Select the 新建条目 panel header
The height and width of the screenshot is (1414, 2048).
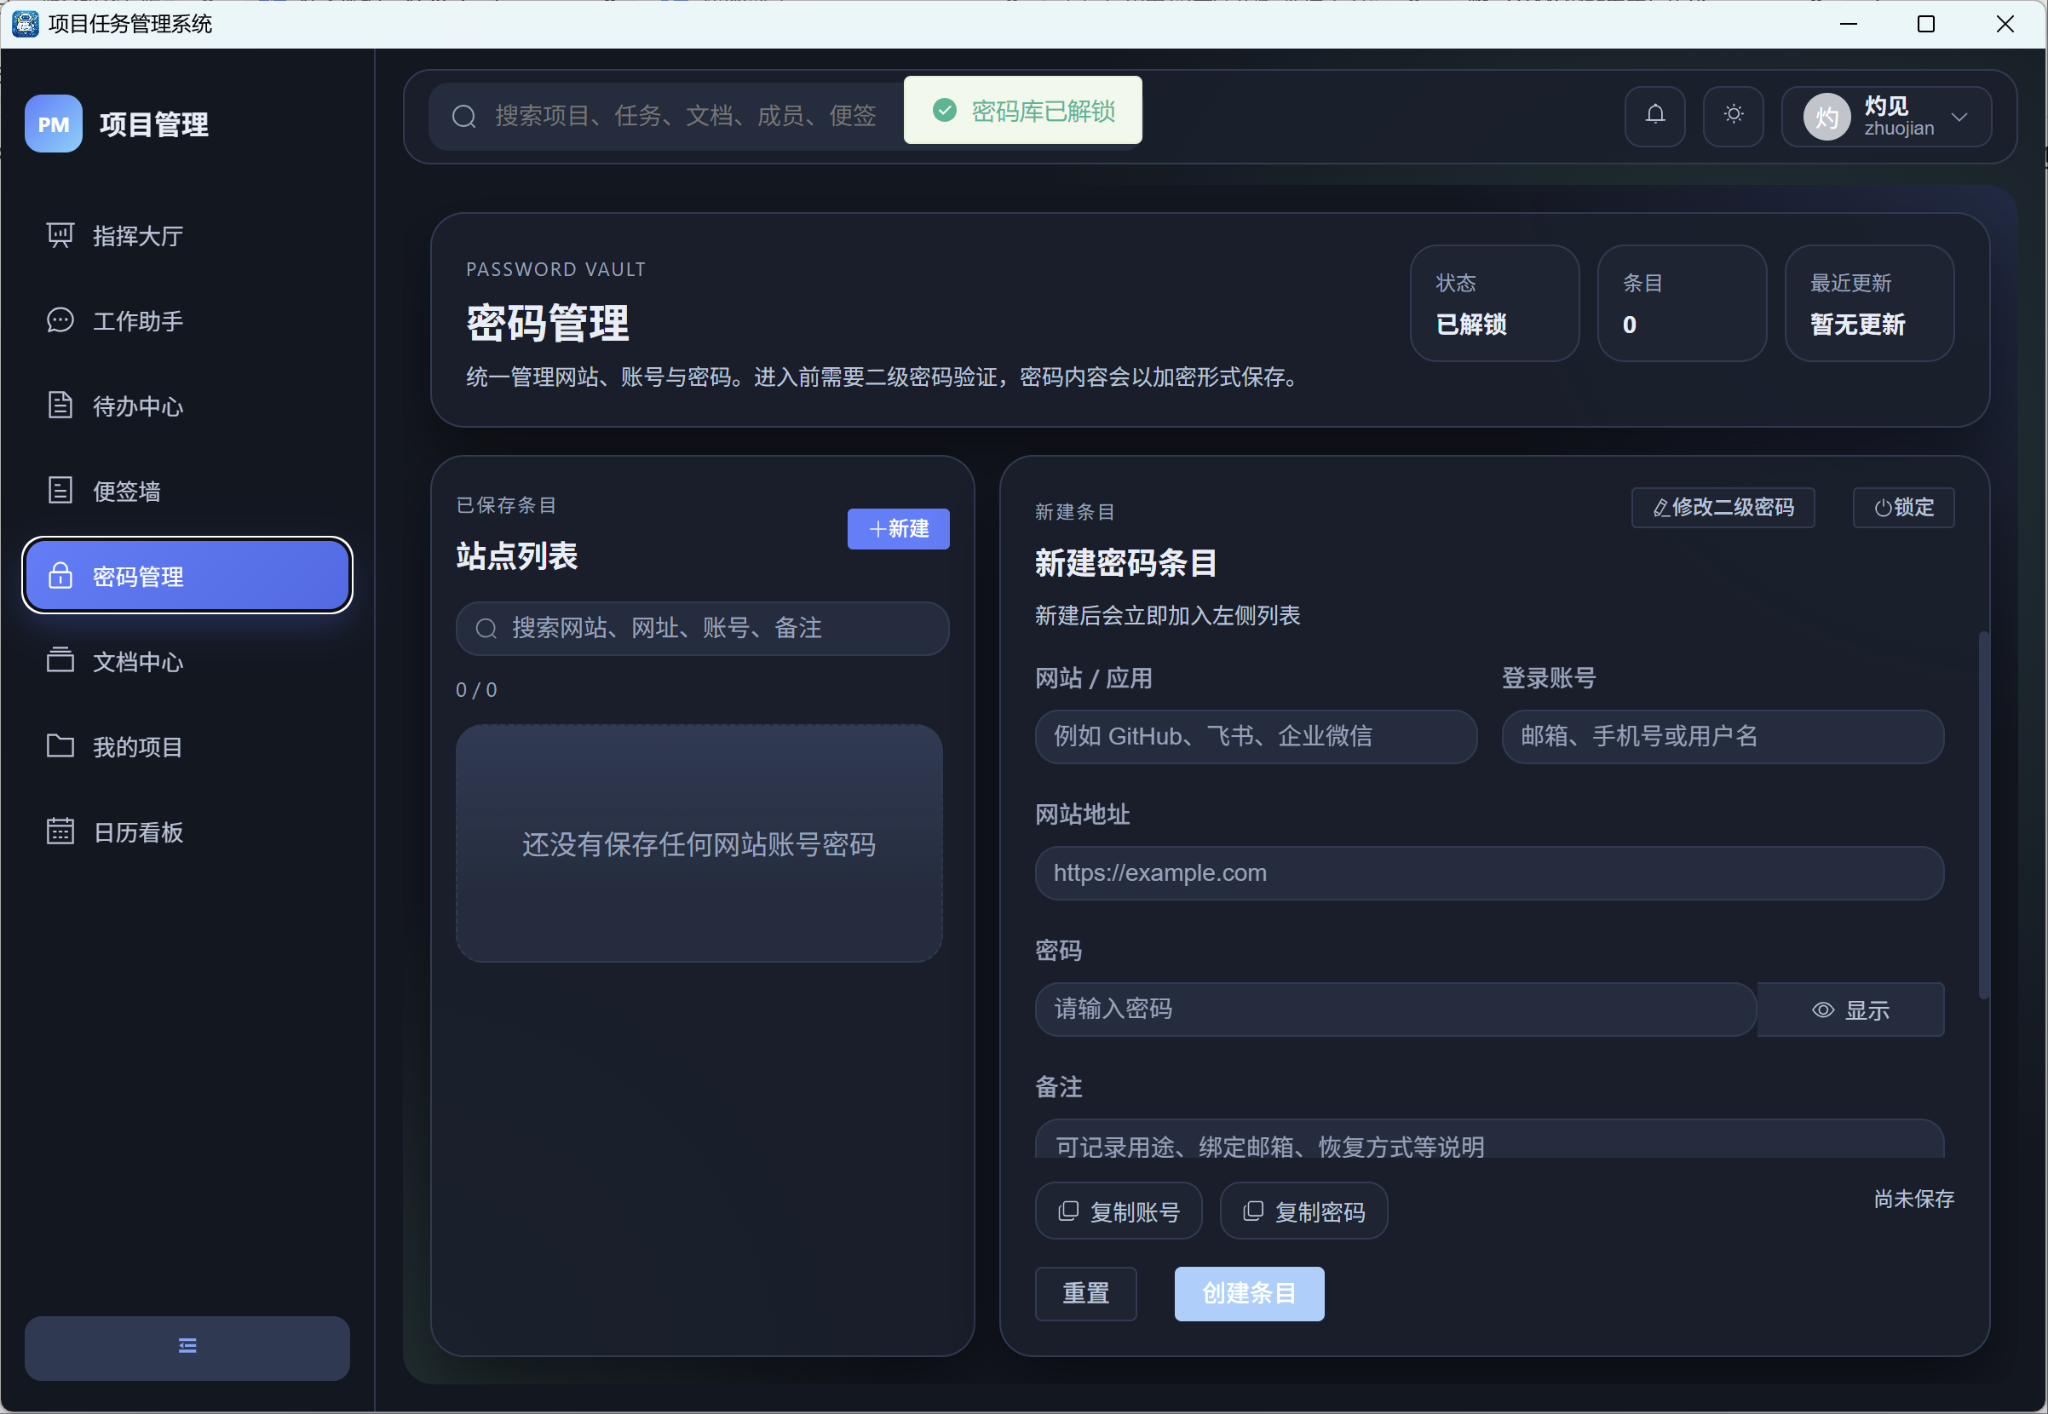pos(1073,512)
